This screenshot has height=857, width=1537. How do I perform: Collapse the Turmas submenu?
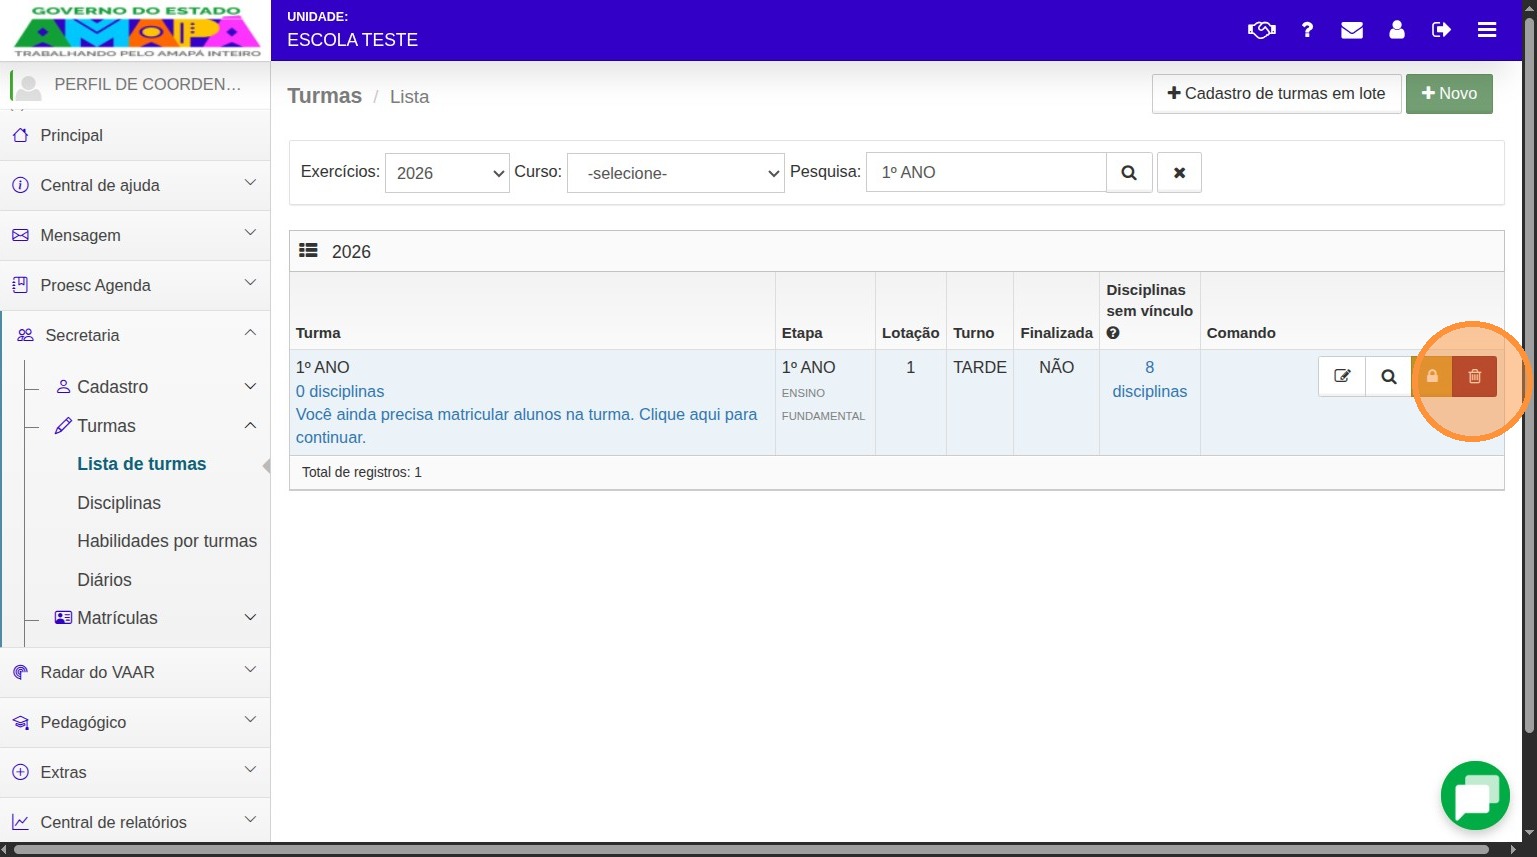click(157, 426)
